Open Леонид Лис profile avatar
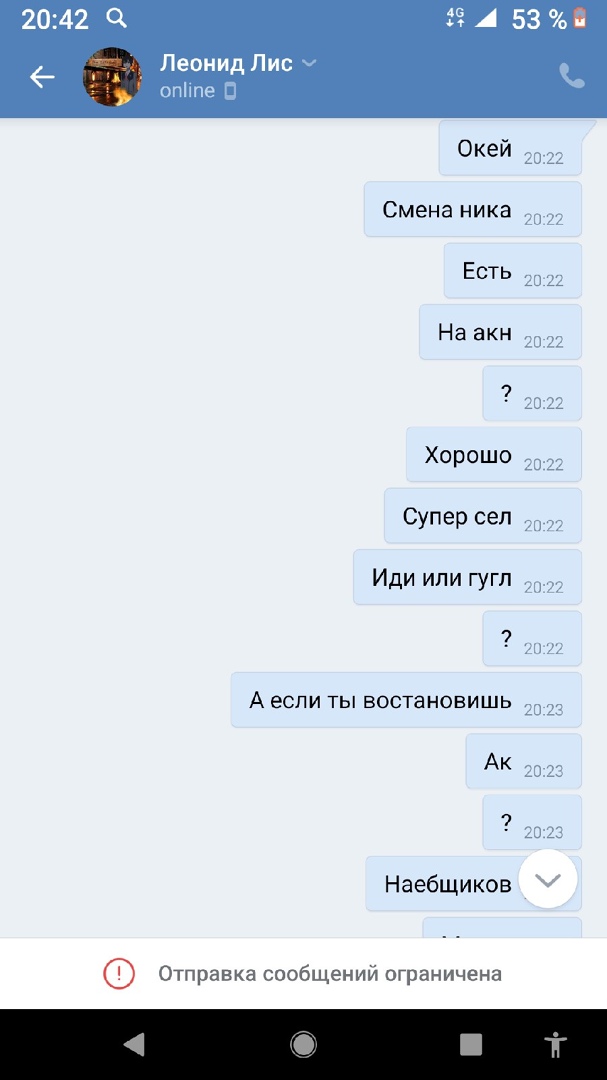This screenshot has width=607, height=1080. pyautogui.click(x=112, y=76)
